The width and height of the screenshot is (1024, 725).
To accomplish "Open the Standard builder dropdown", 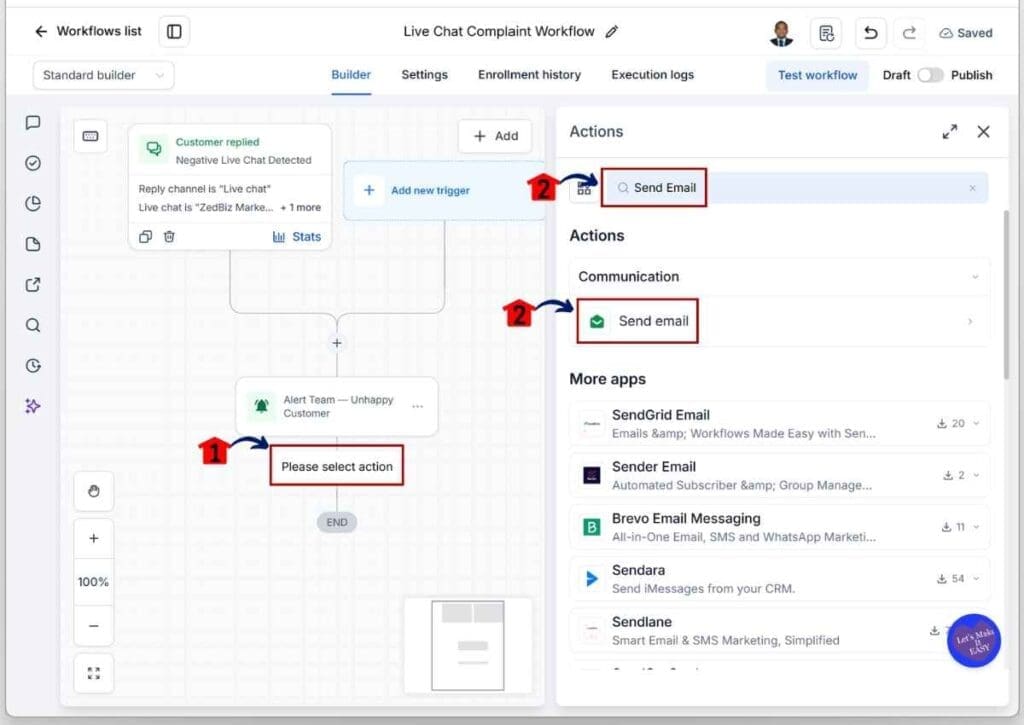I will (103, 75).
